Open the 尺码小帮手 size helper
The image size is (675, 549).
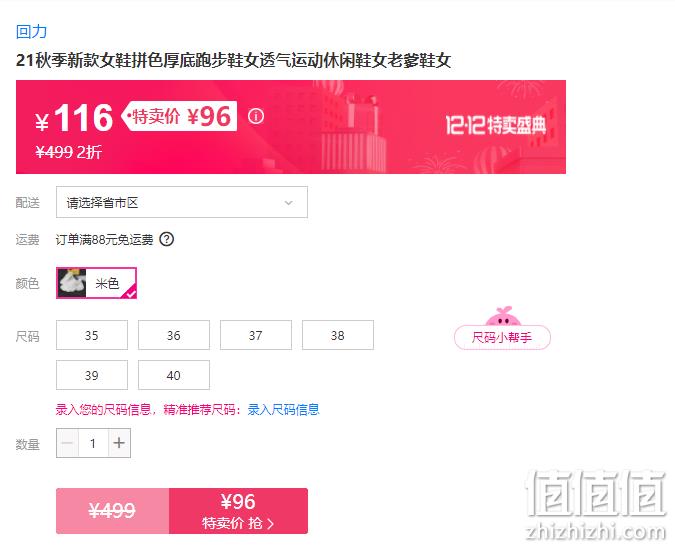point(502,337)
